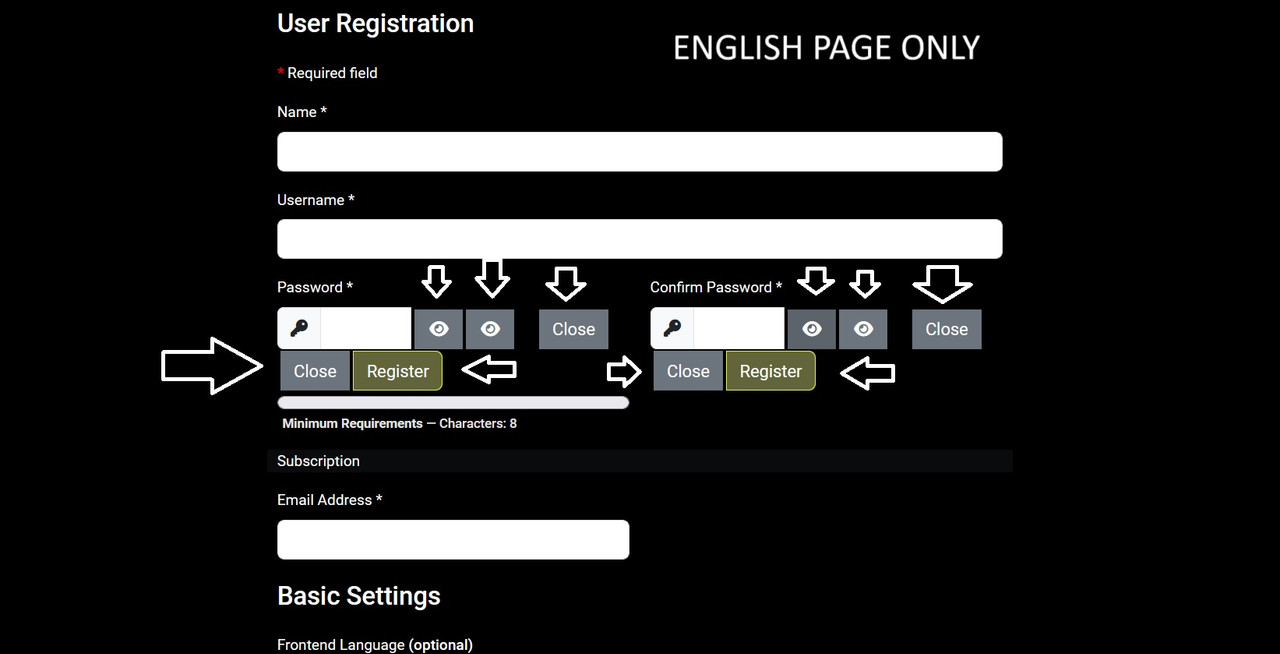Viewport: 1280px width, 654px height.
Task: Click Close left of Register under Password
Action: [315, 371]
